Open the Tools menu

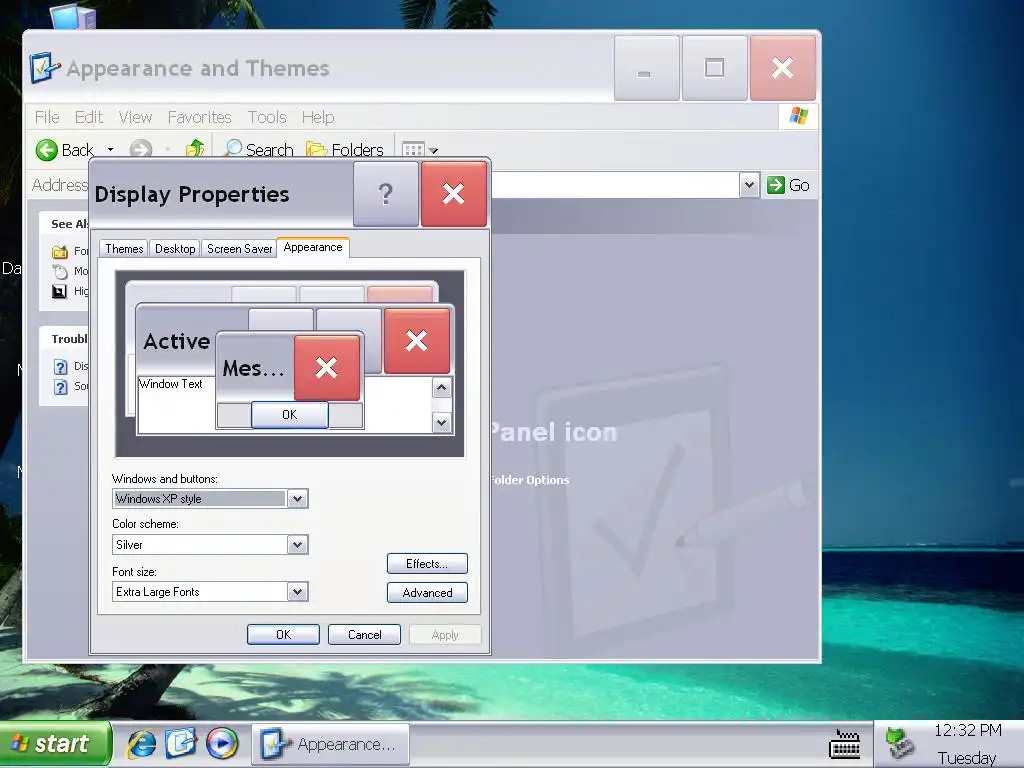267,117
